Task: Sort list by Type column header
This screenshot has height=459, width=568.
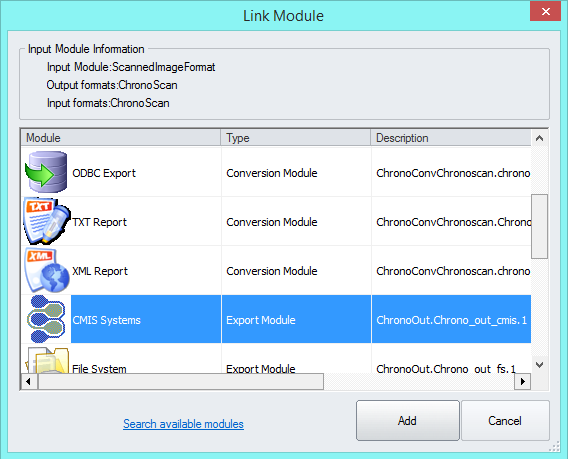Action: 296,138
